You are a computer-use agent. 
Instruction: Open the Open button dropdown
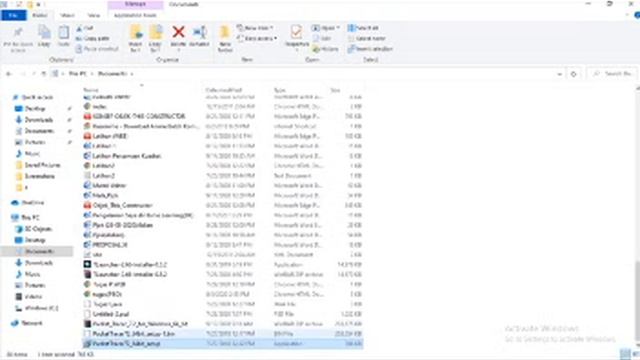[326, 28]
